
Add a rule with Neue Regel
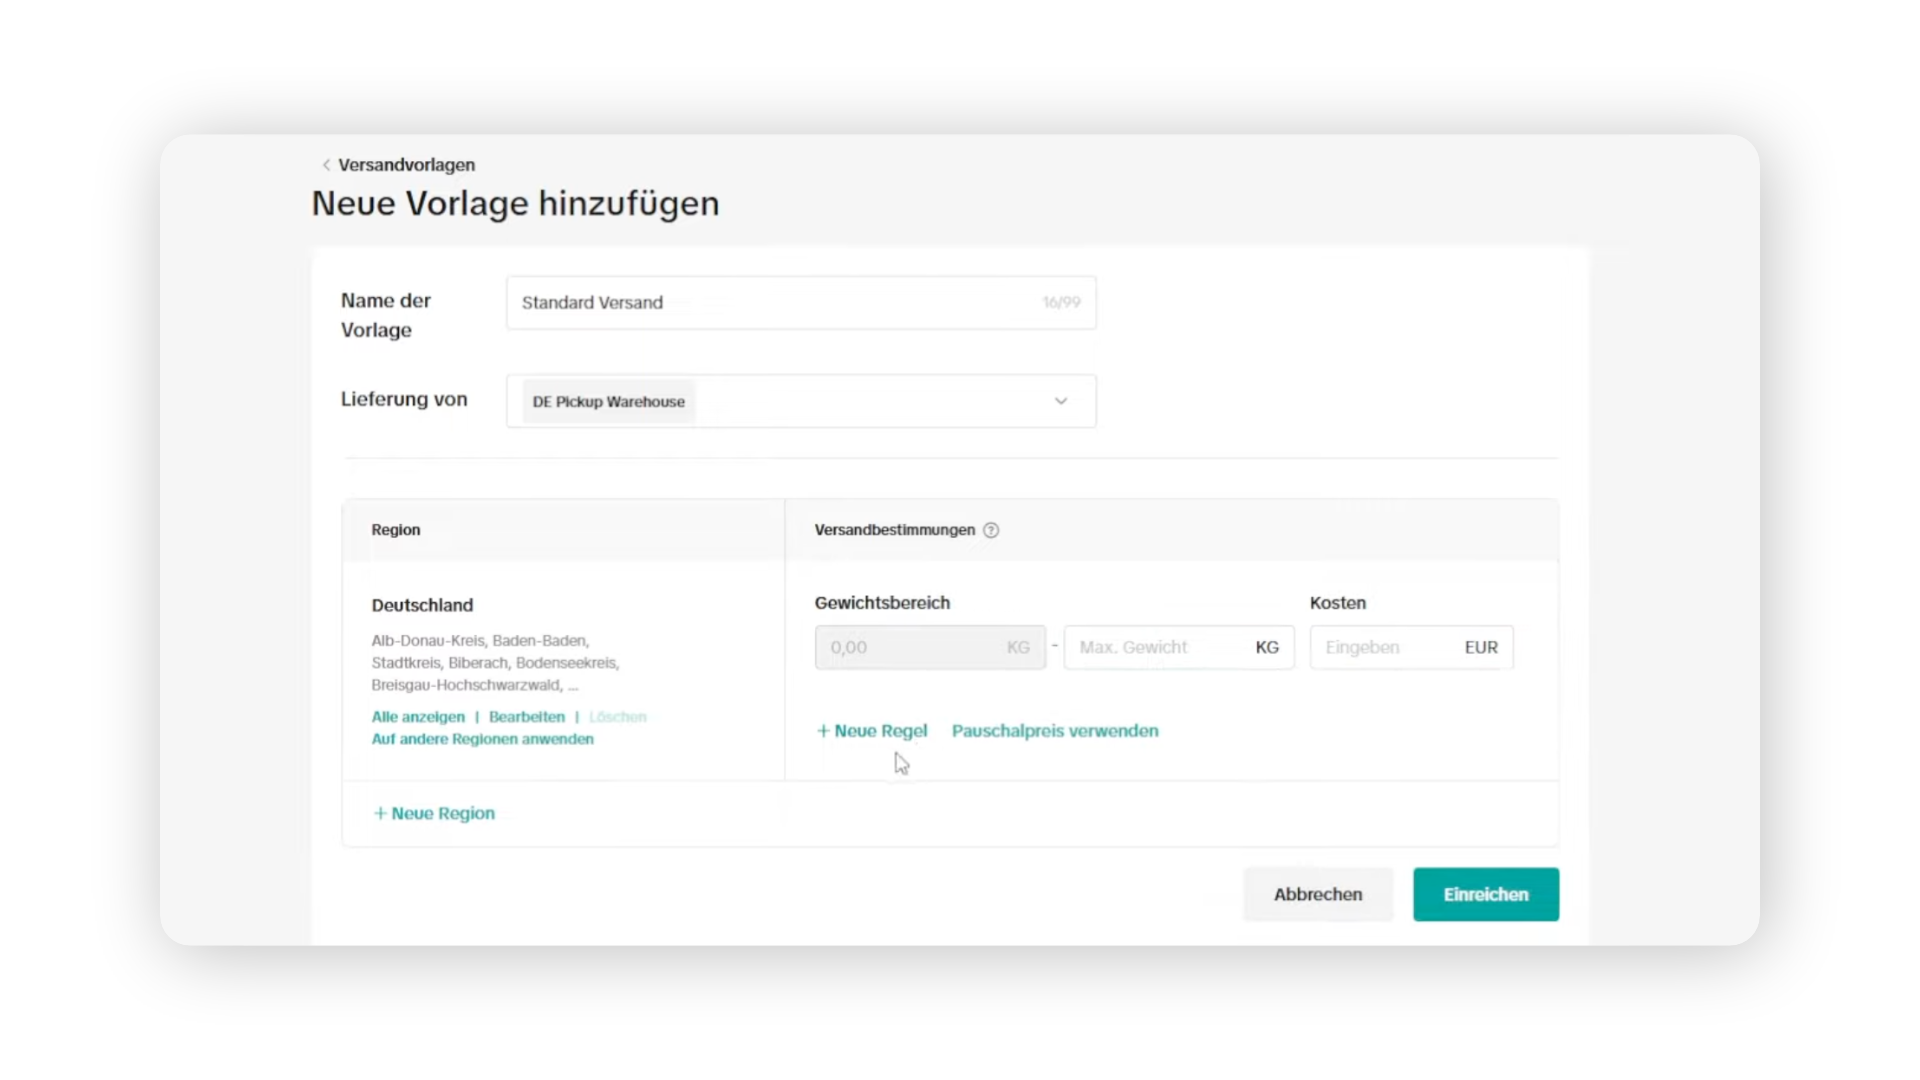coord(872,731)
